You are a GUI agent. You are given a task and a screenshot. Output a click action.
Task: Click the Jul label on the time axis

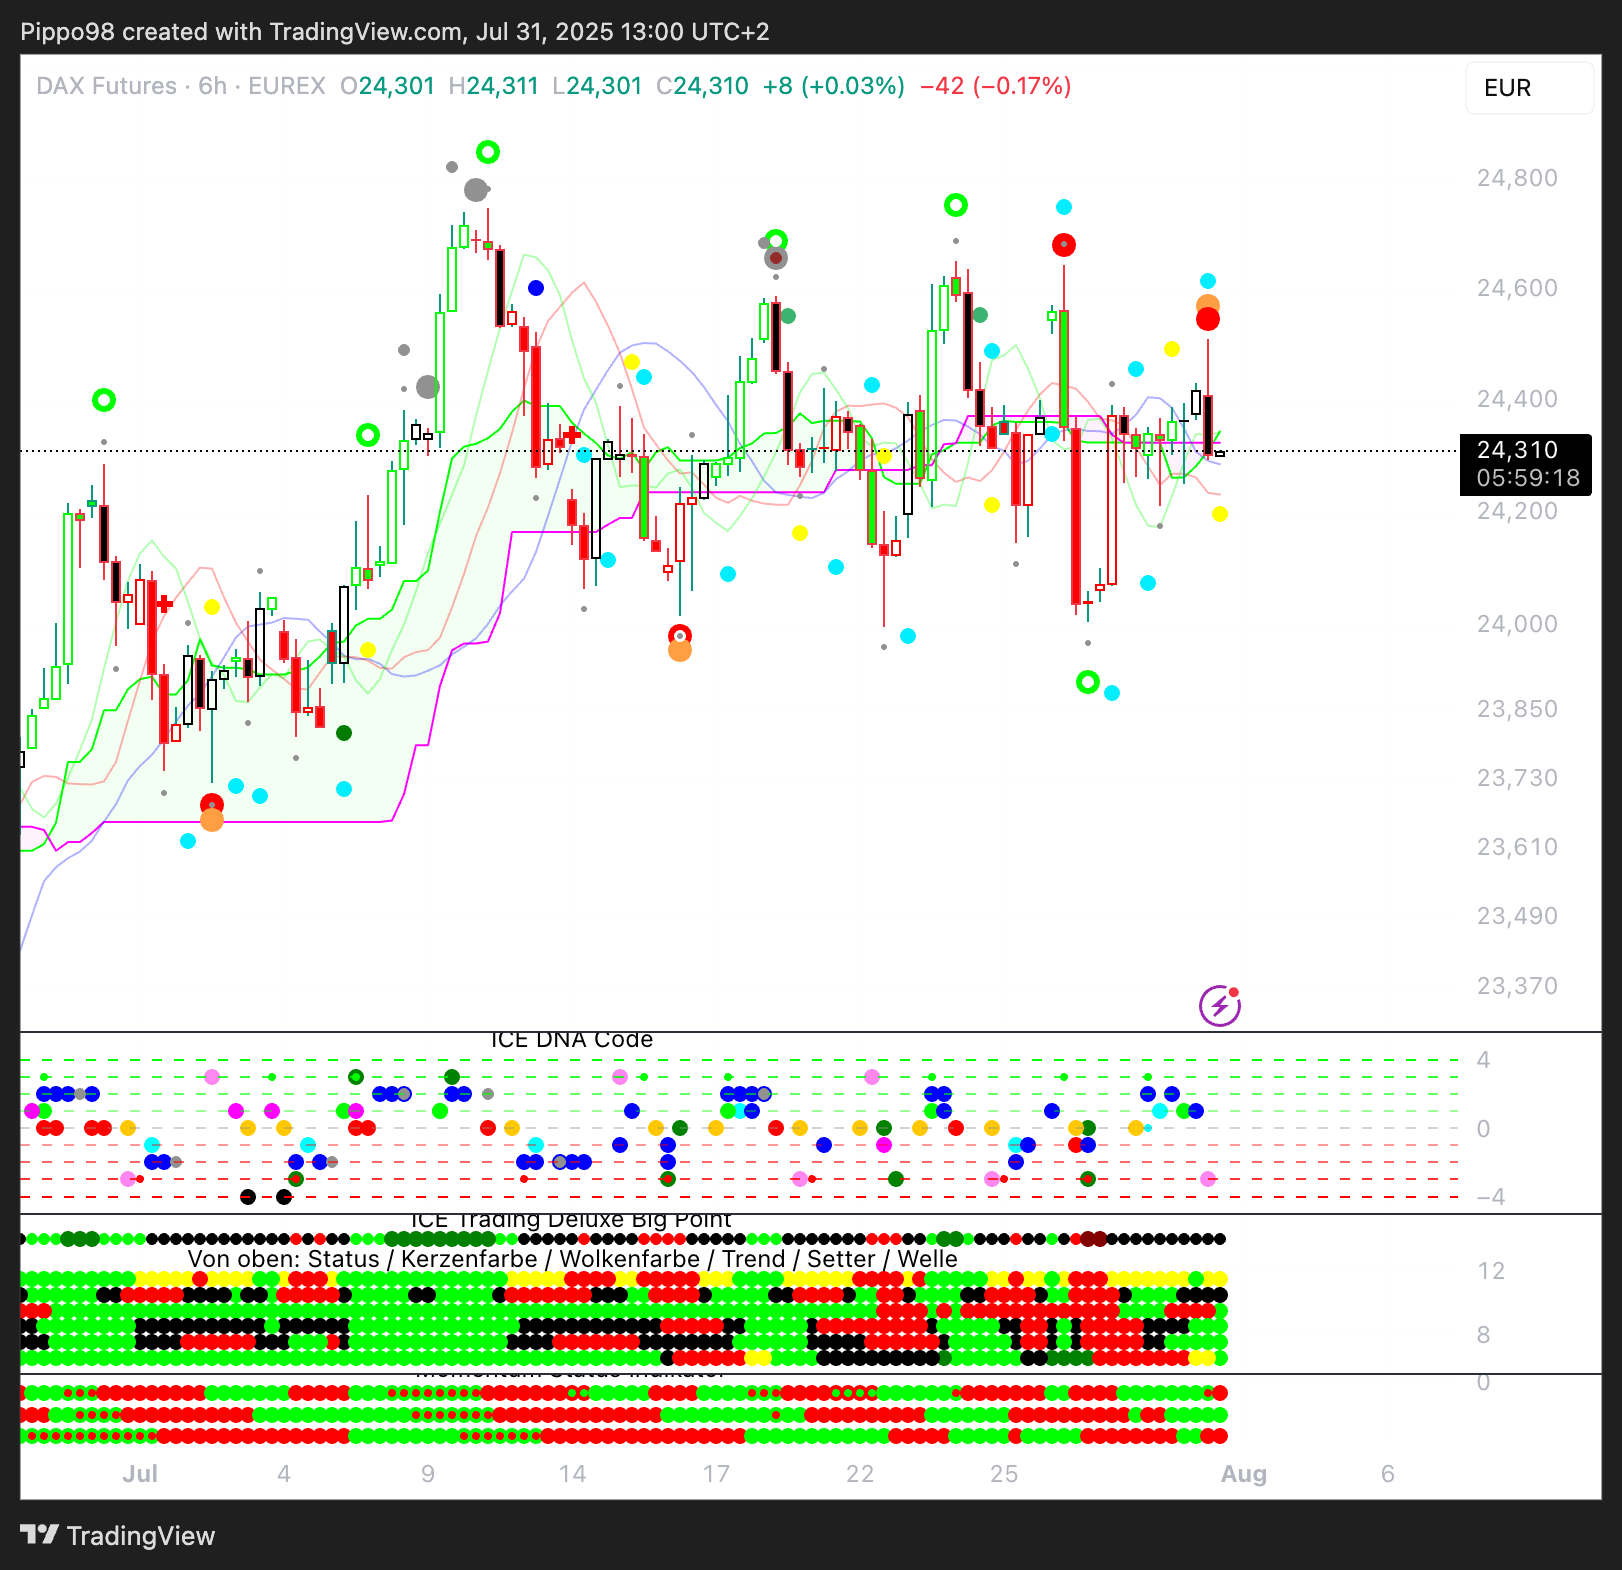point(140,1474)
